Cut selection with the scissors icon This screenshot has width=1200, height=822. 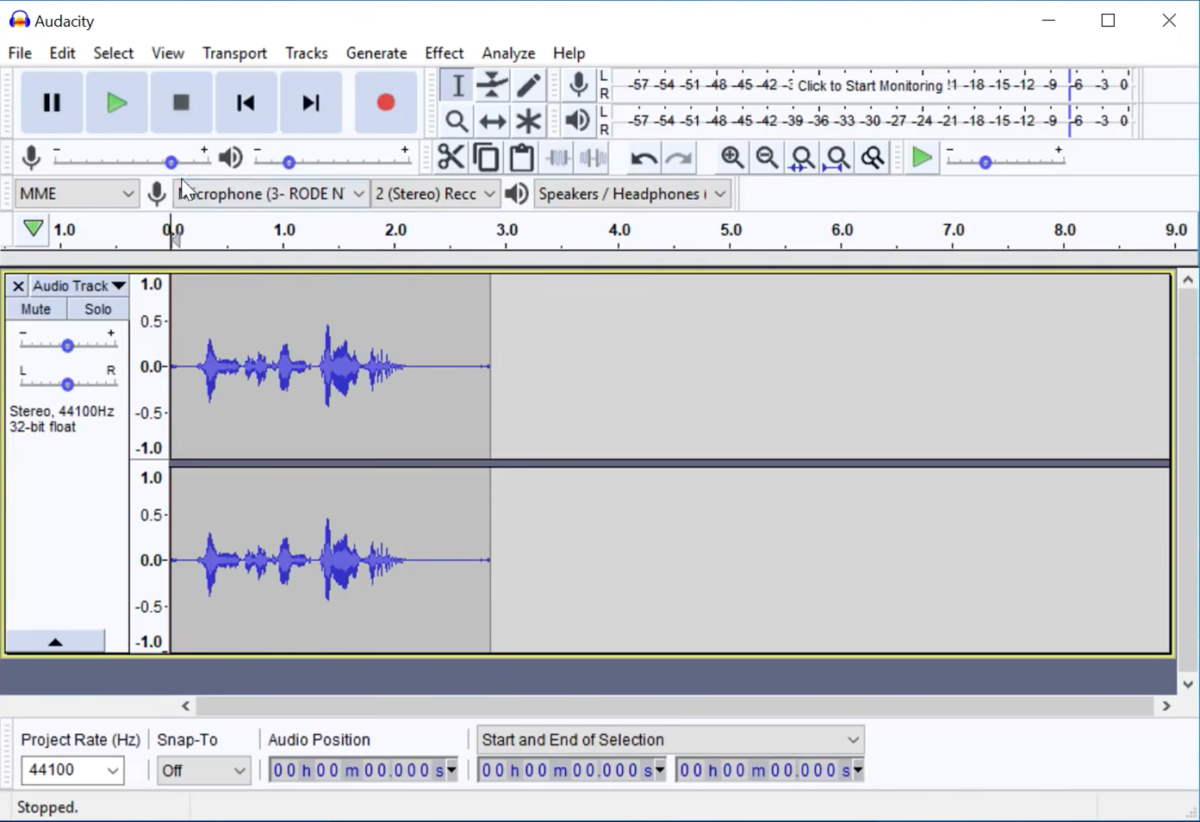(451, 158)
